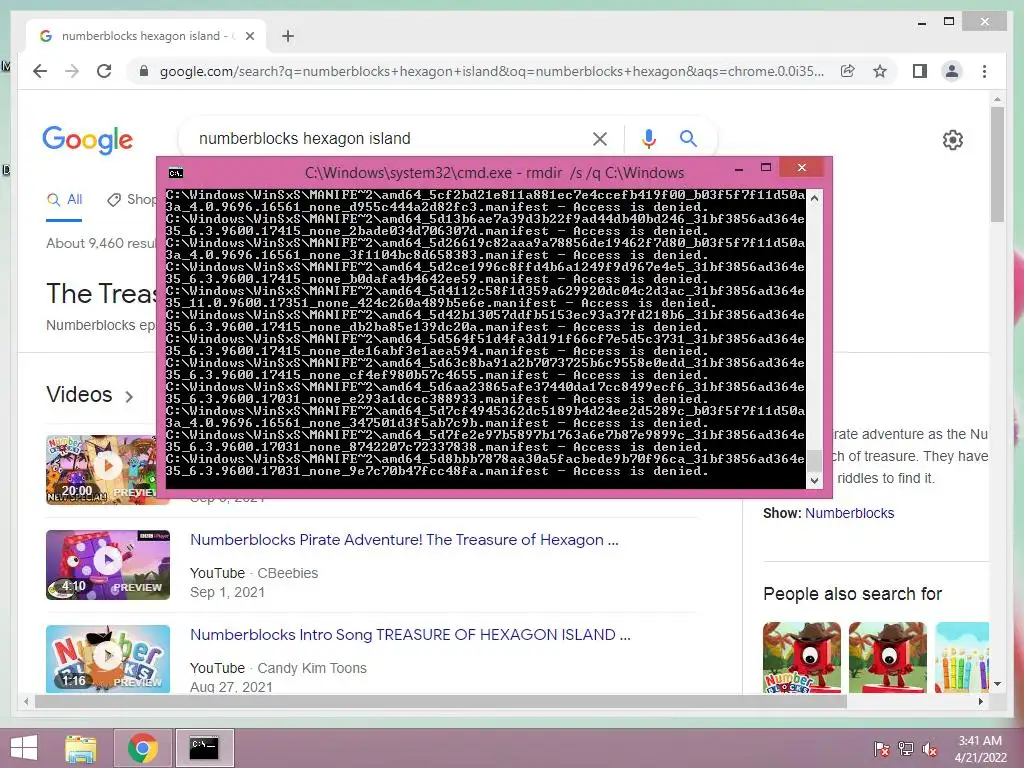Switch to Chrome on the taskbar
Image resolution: width=1024 pixels, height=768 pixels.
(x=142, y=748)
